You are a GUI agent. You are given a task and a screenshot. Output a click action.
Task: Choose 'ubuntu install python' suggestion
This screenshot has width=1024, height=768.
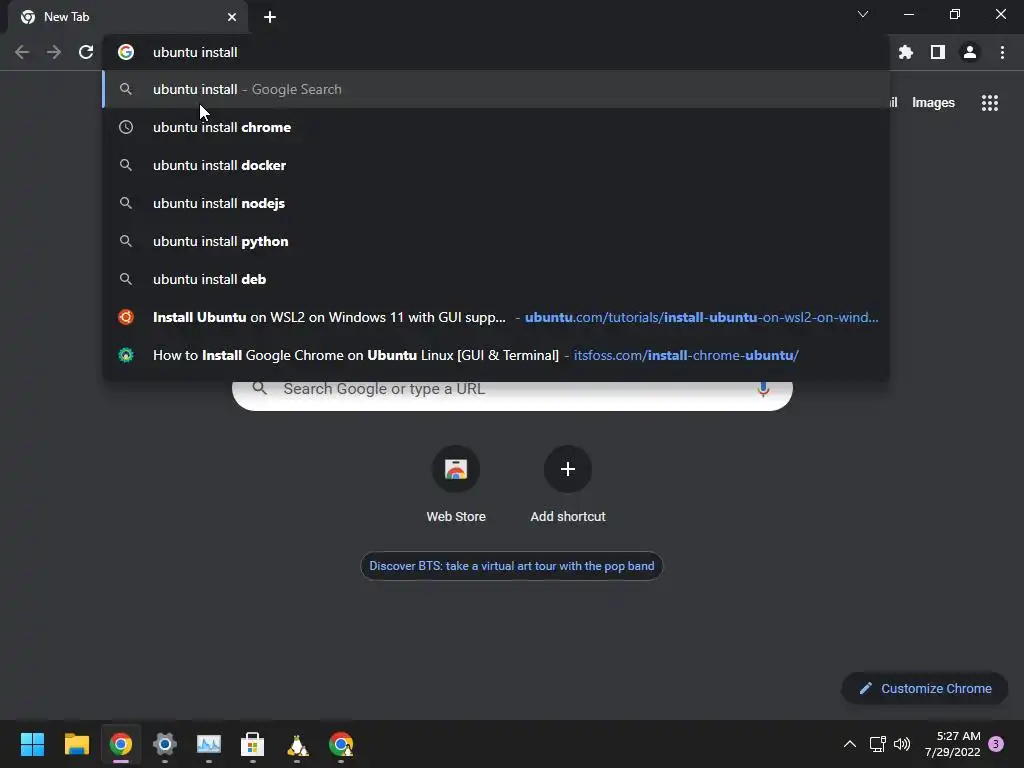point(496,241)
